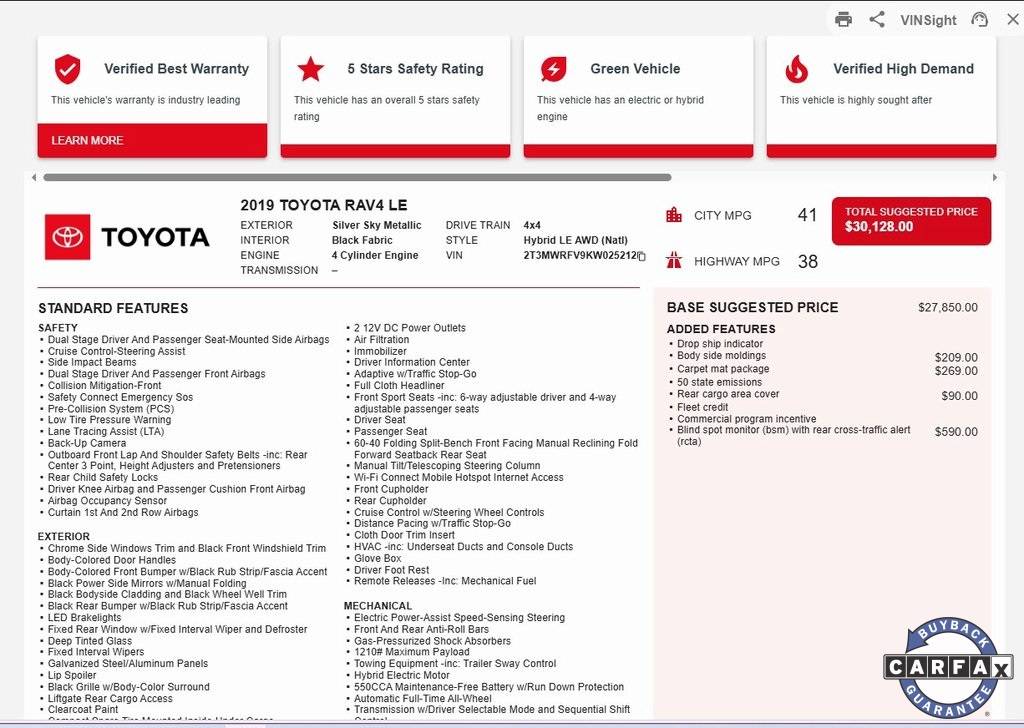1024x728 pixels.
Task: Click 'Rear cargo area cover' added feature
Action: (x=728, y=394)
